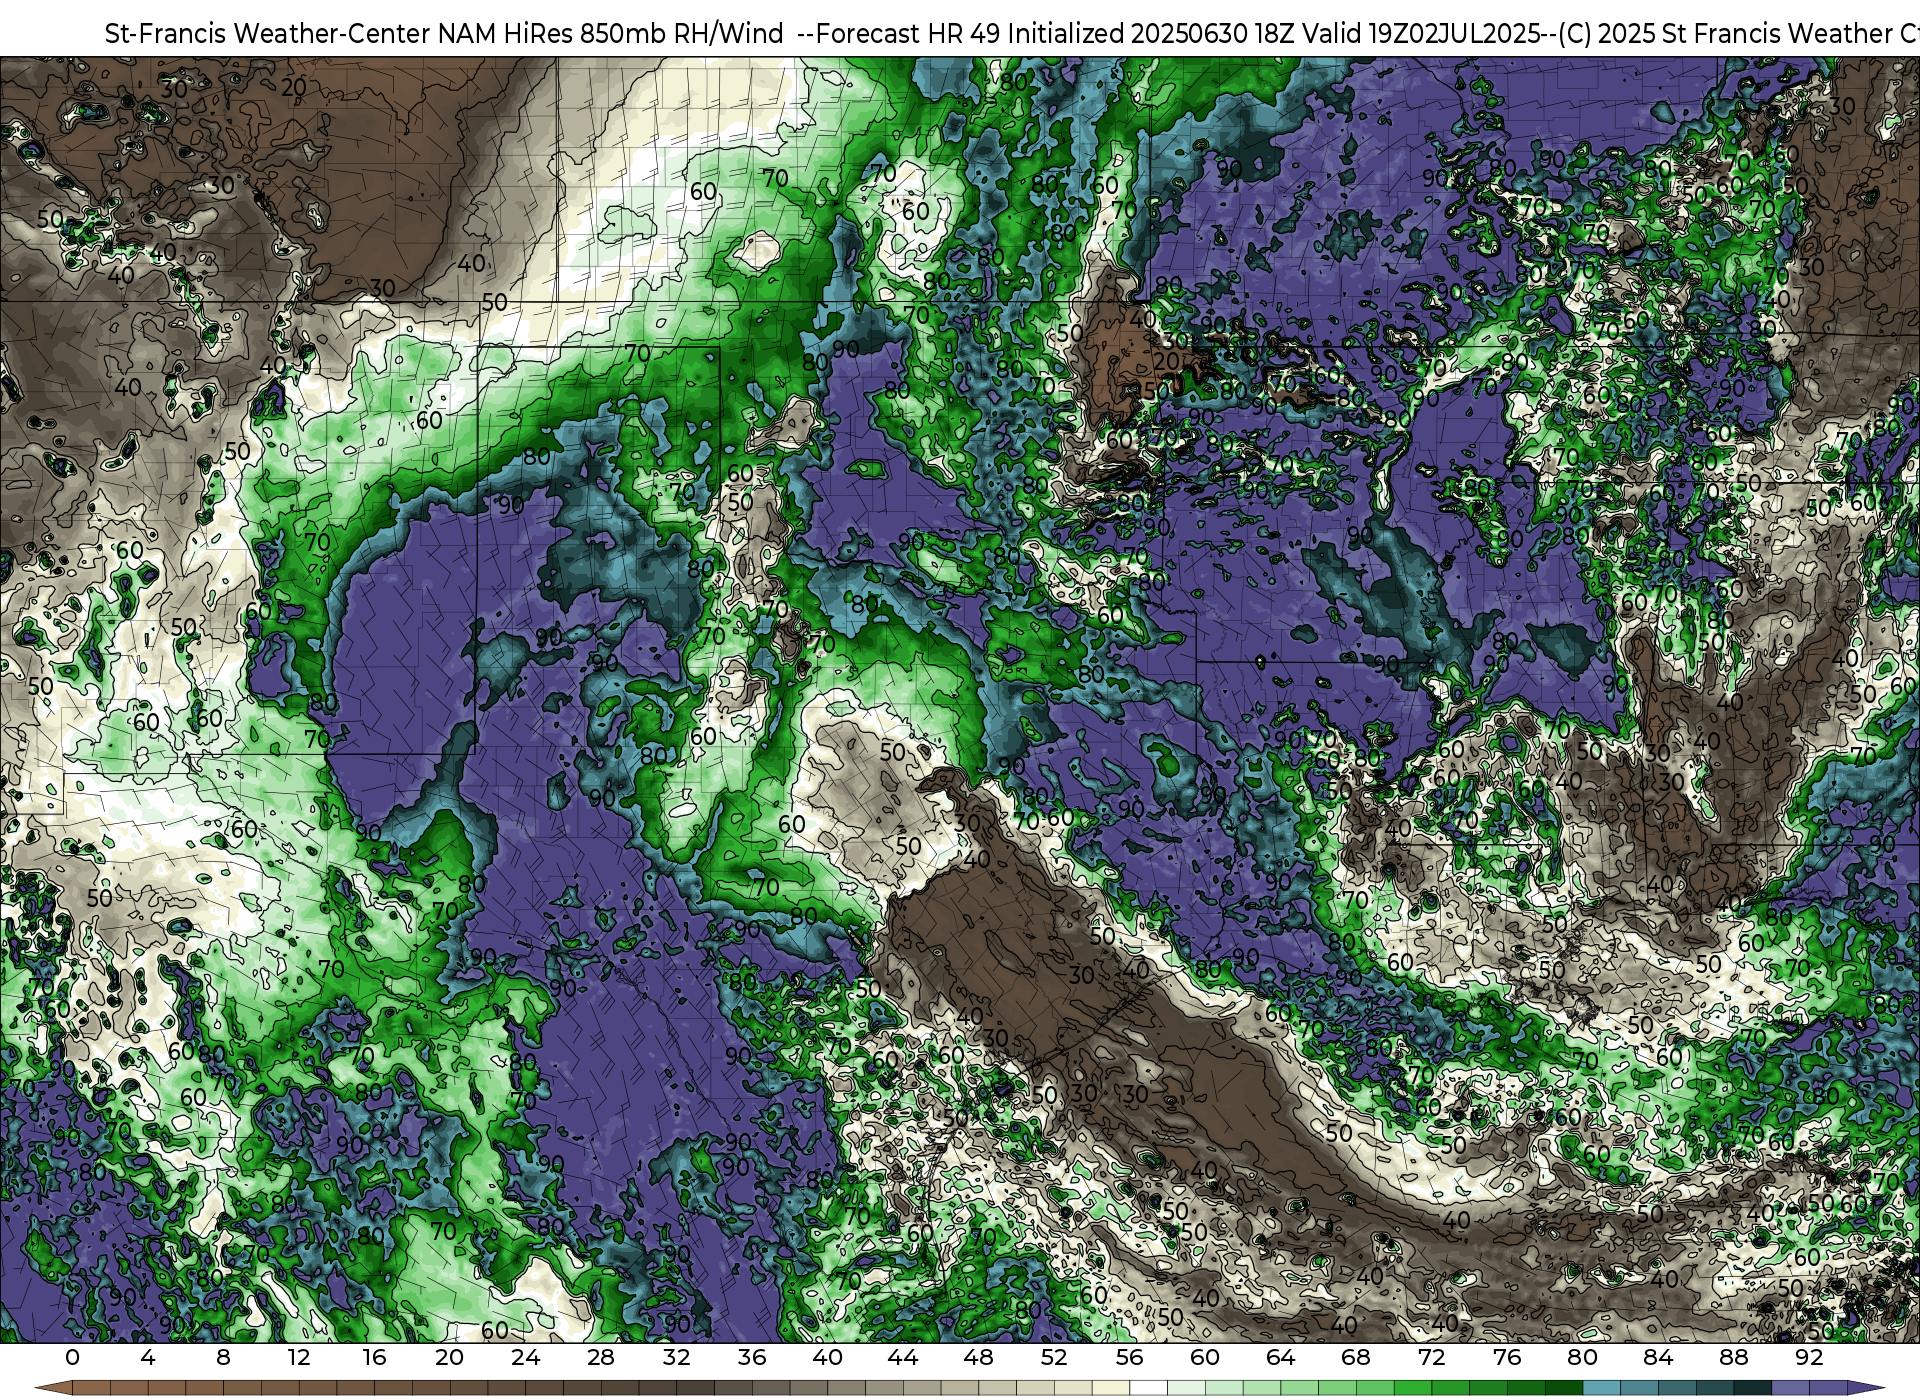Click the colorbar scale label "60"

point(1205,1357)
